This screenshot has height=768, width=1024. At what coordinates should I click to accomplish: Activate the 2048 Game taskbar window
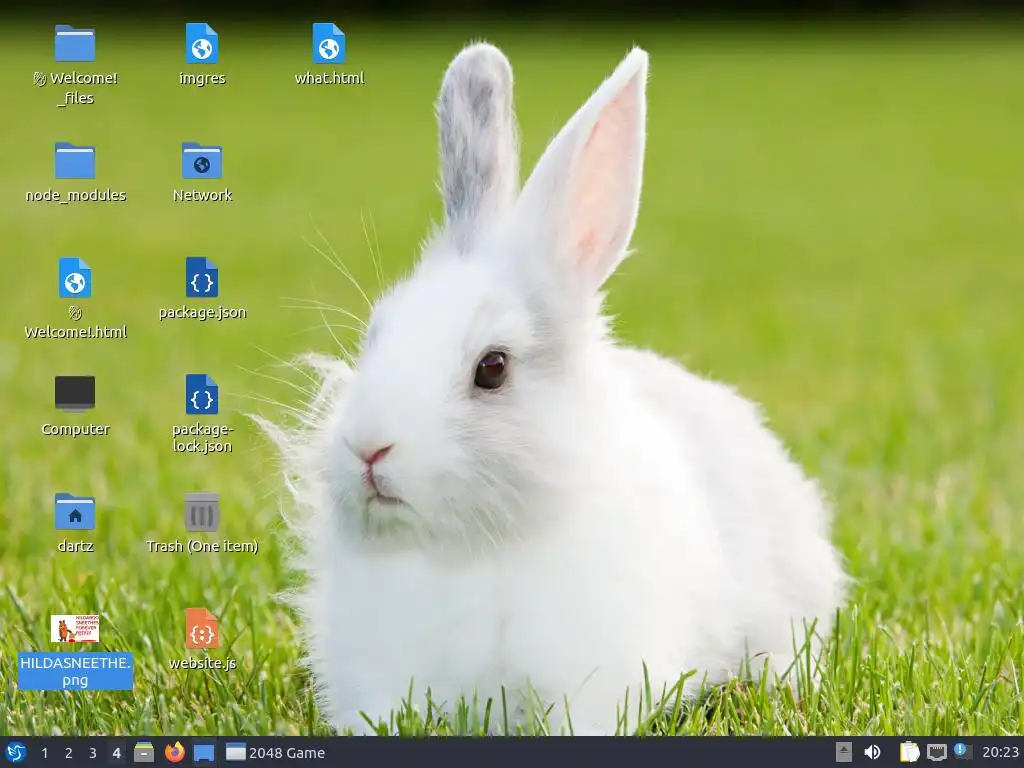[x=276, y=752]
